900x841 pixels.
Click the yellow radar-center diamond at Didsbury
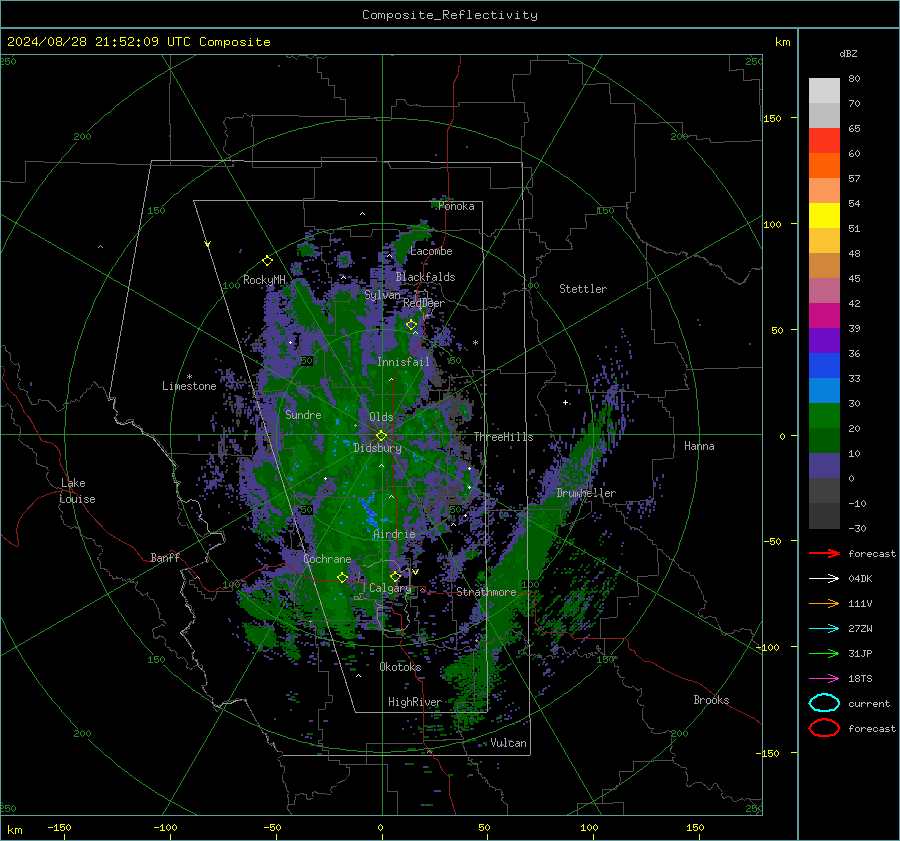click(381, 436)
